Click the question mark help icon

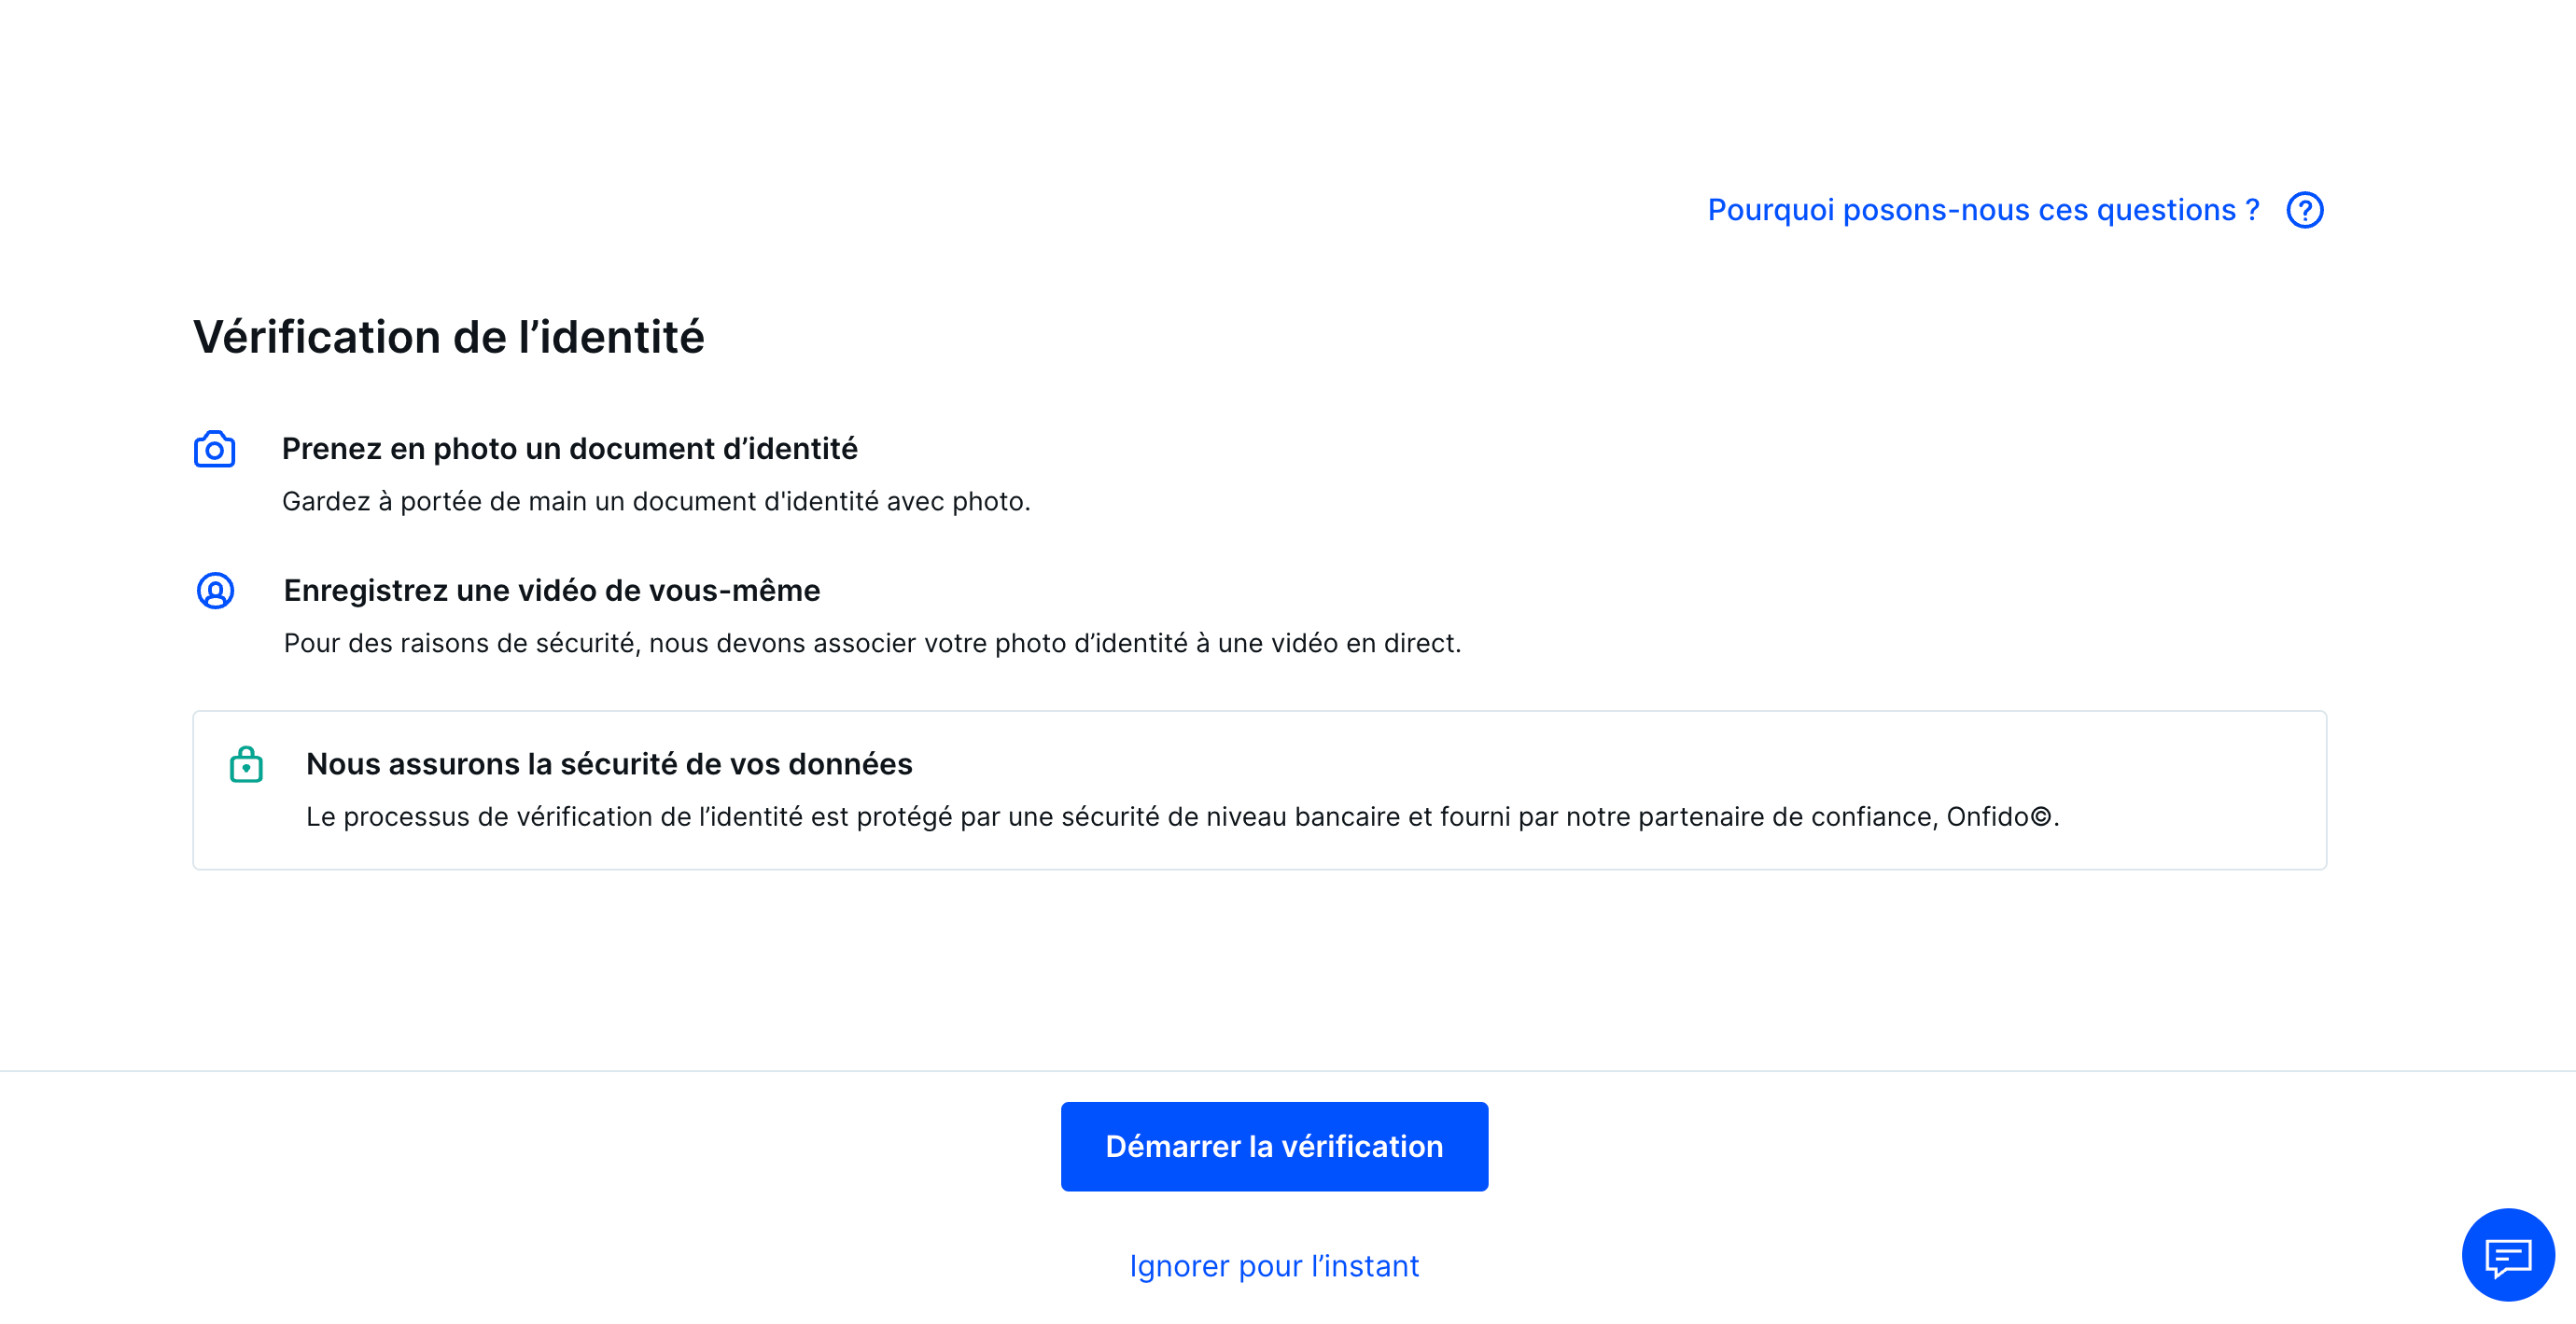(2304, 210)
